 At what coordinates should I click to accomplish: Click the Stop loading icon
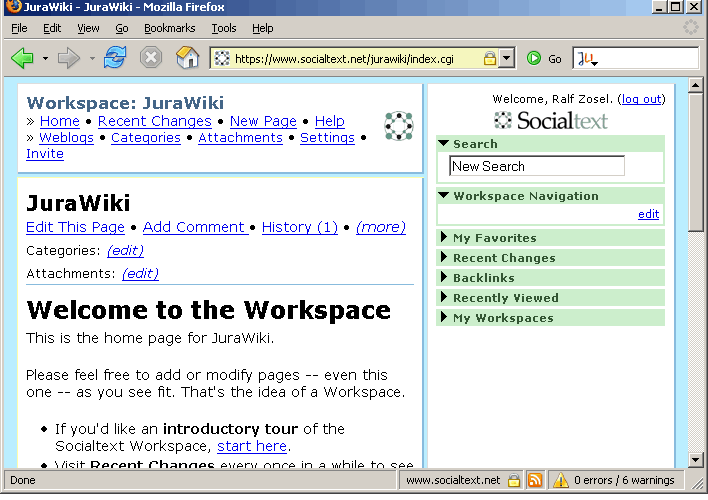[x=150, y=58]
